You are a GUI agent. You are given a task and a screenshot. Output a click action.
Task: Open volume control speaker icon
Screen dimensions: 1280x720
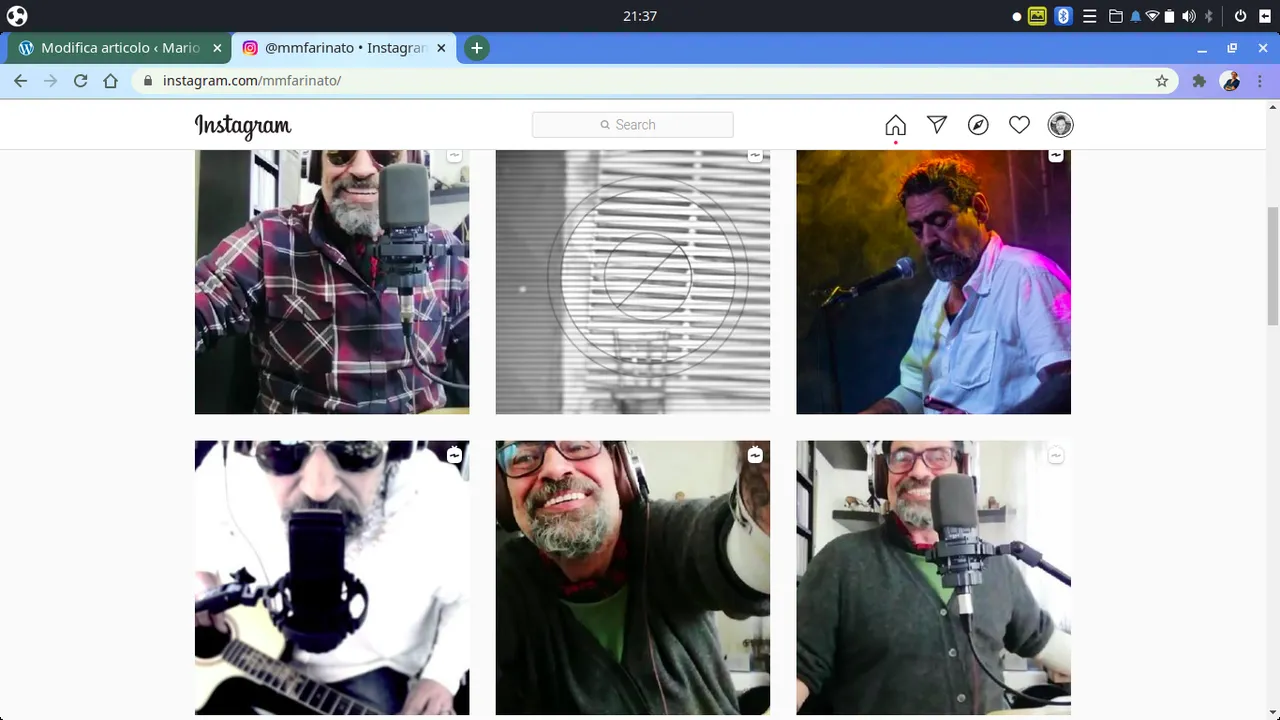(x=1189, y=16)
